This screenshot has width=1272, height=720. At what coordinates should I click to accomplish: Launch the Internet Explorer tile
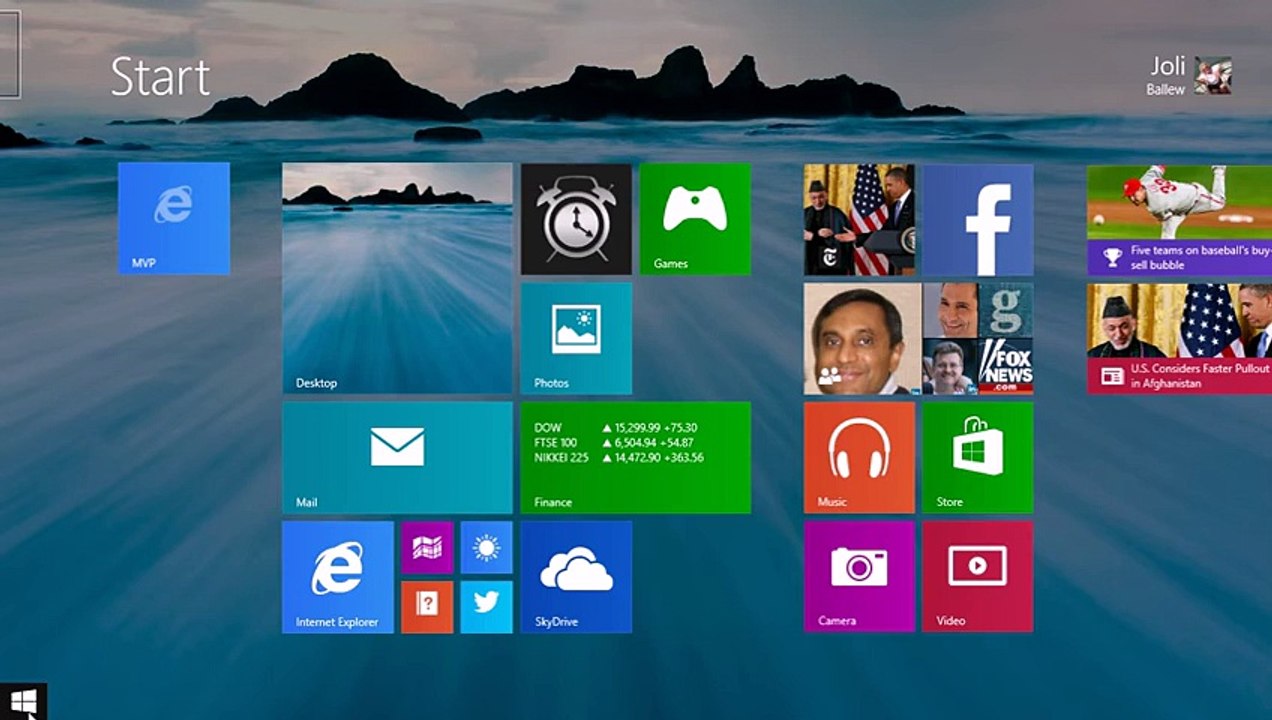pyautogui.click(x=337, y=577)
